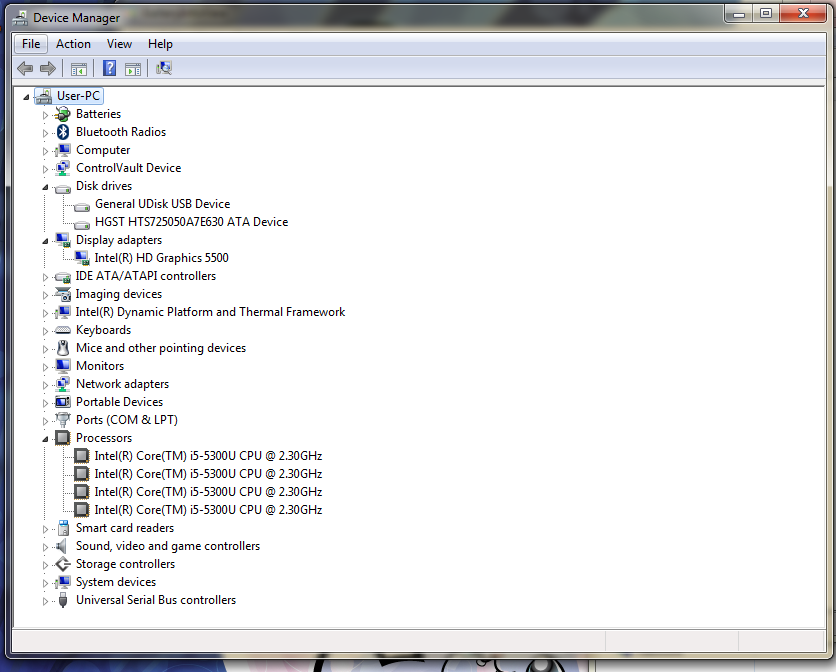Click the Network adapters icon
The image size is (836, 672).
(63, 384)
